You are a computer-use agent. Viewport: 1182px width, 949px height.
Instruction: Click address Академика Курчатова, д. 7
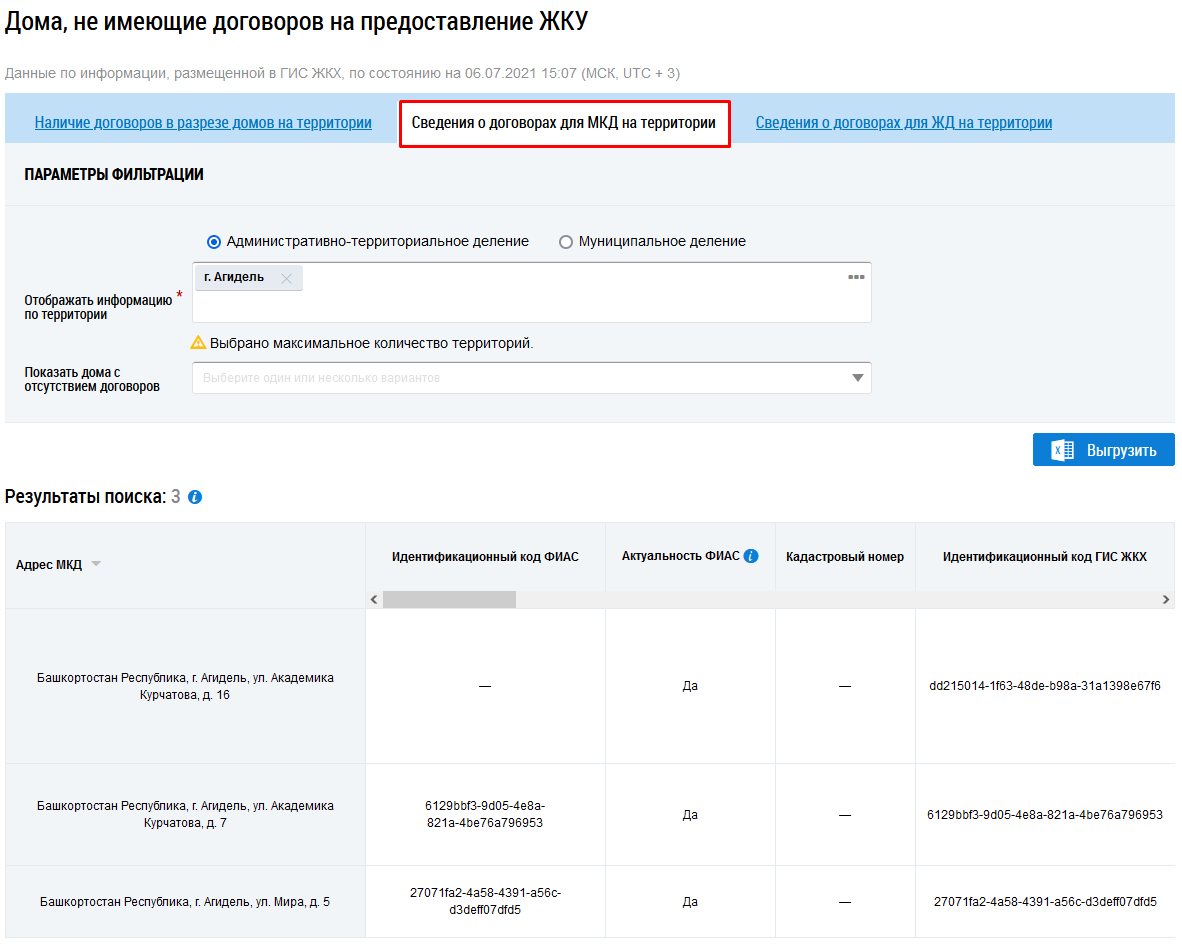click(x=185, y=814)
